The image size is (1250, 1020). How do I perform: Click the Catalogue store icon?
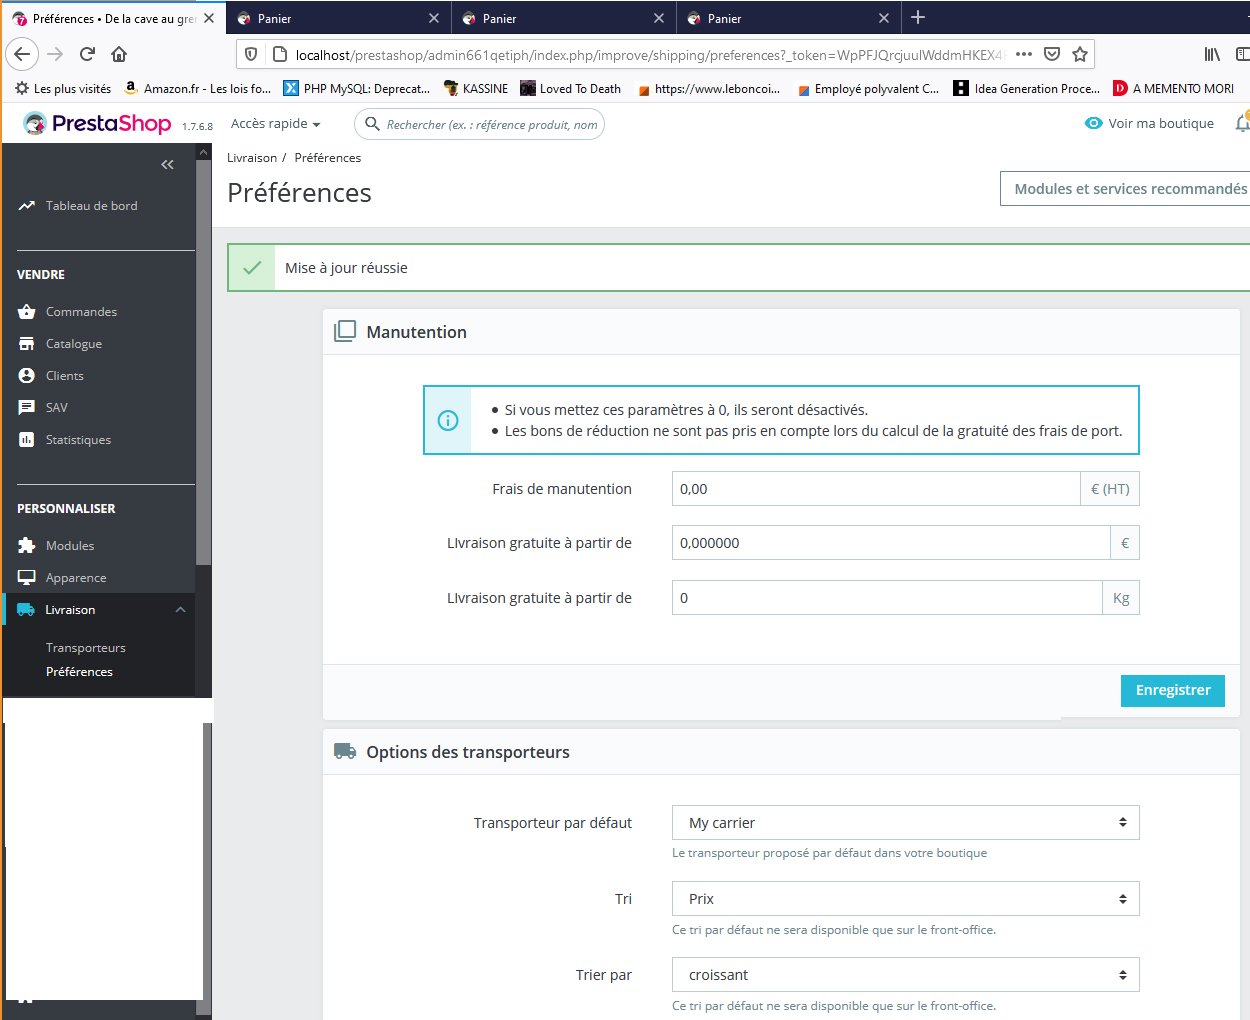(27, 344)
